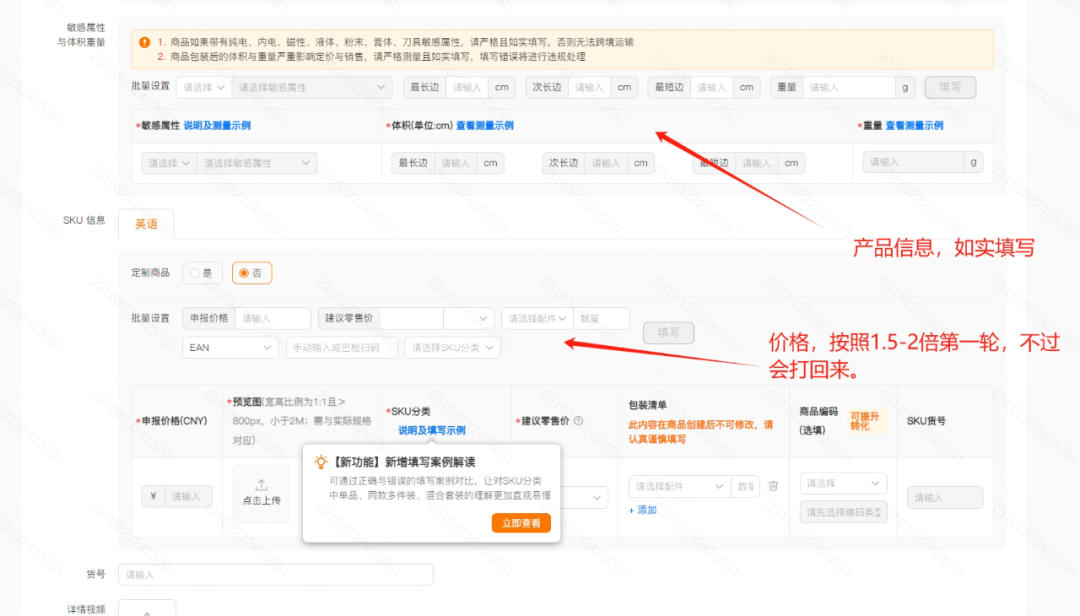This screenshot has width=1080, height=616.
Task: Open the 请选择SKU分类 dropdown
Action: coord(450,347)
